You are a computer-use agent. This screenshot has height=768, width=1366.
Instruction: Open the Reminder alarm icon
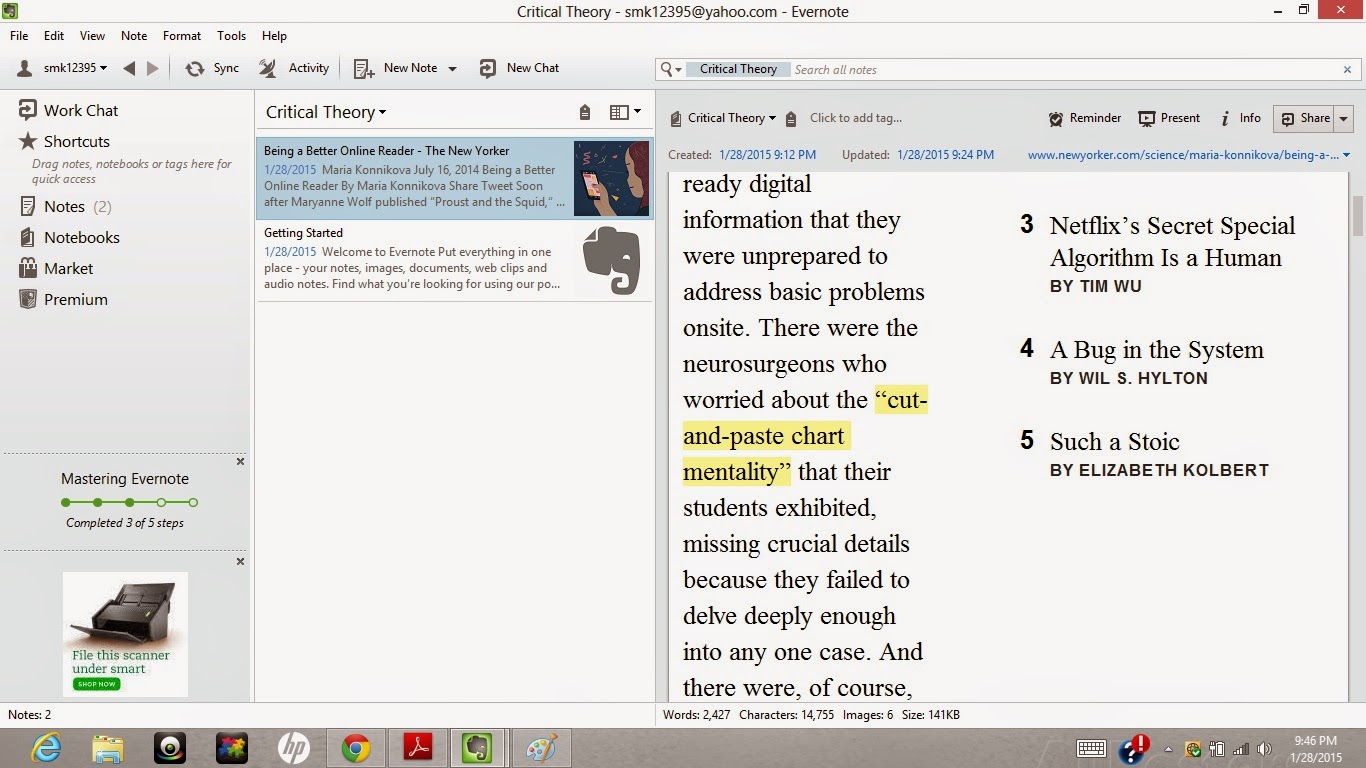pos(1055,118)
